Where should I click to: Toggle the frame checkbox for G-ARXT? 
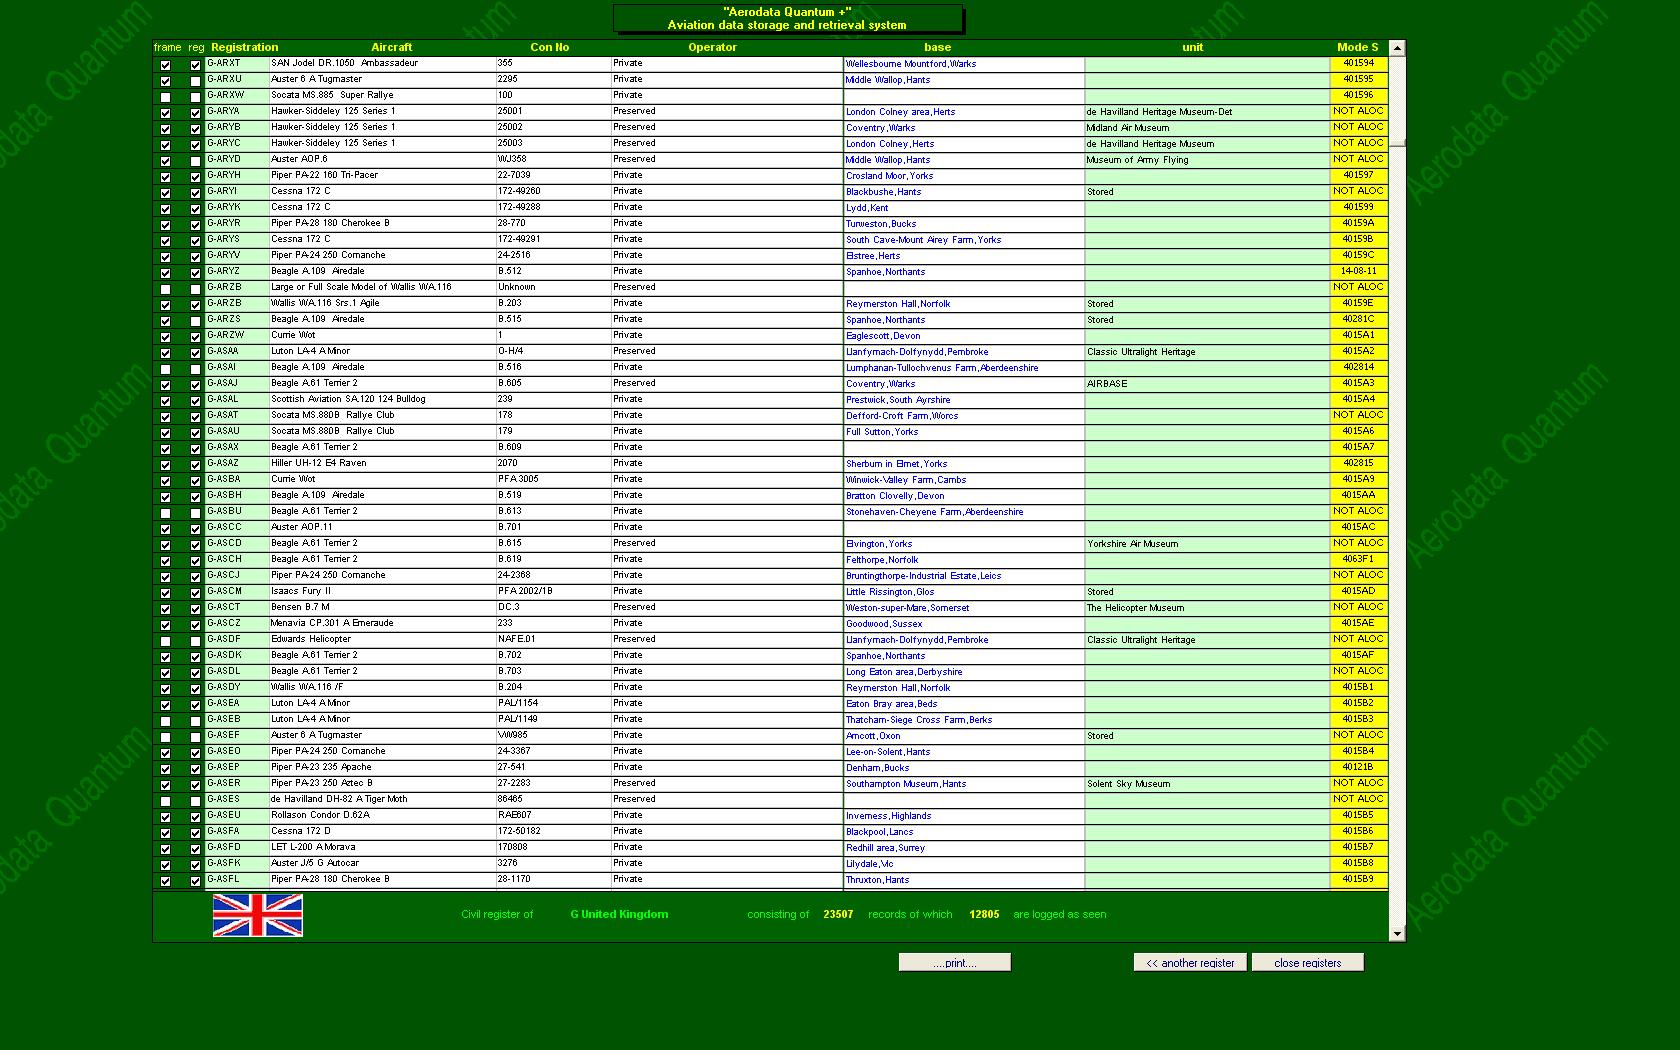coord(165,65)
